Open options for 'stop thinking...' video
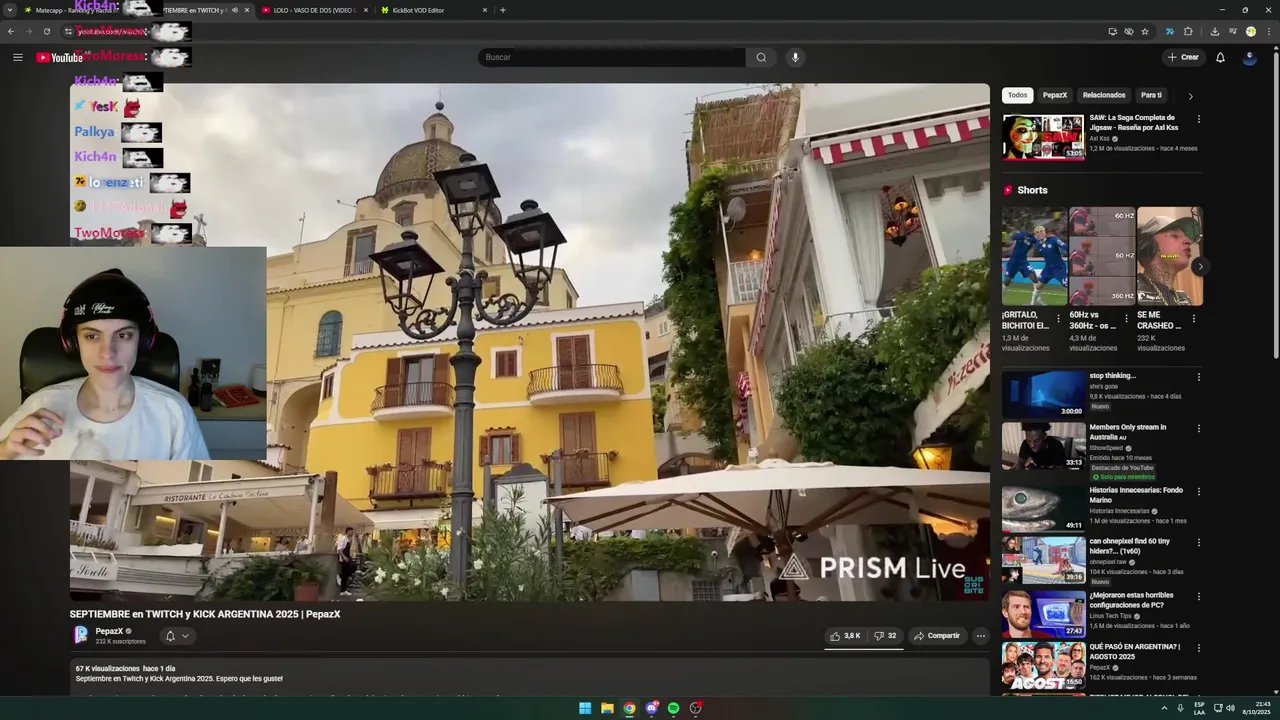Screen dimensions: 1280x720 click(1198, 377)
